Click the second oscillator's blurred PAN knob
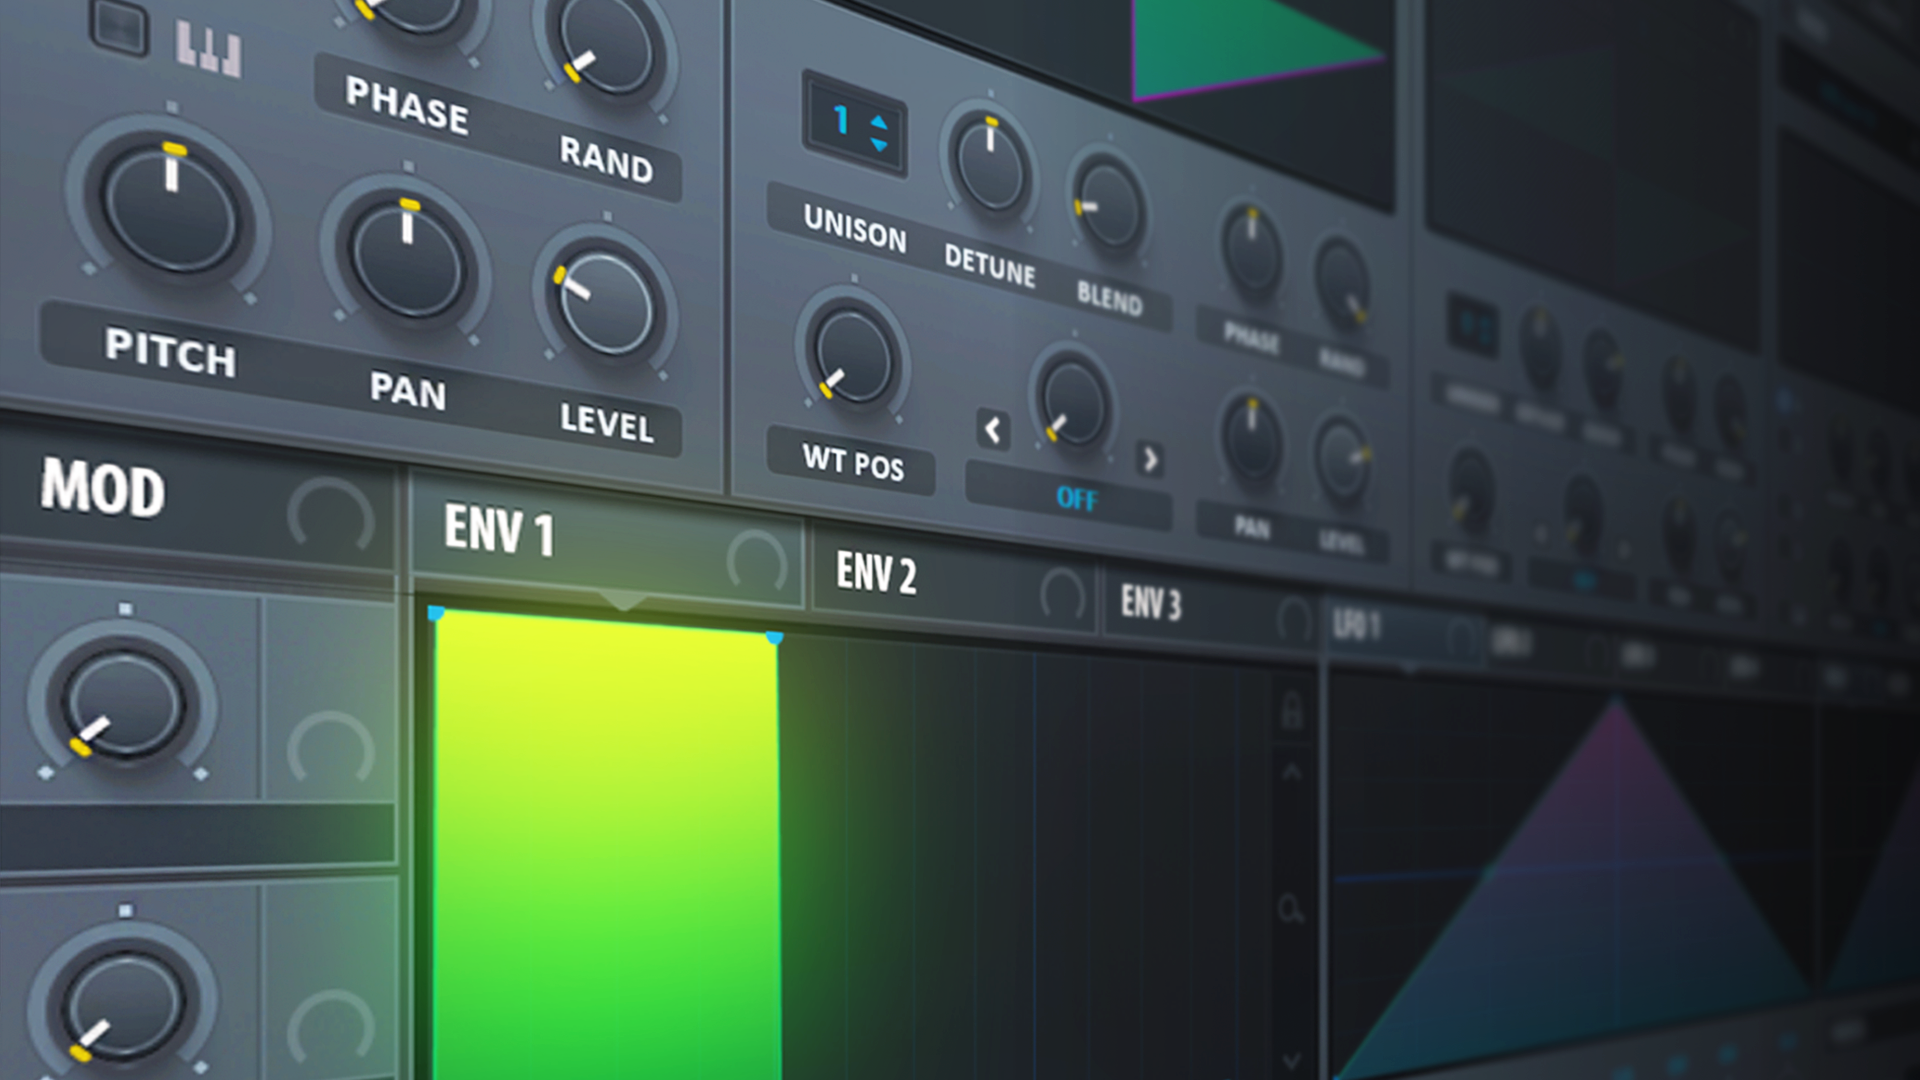The height and width of the screenshot is (1080, 1920). tap(1251, 439)
